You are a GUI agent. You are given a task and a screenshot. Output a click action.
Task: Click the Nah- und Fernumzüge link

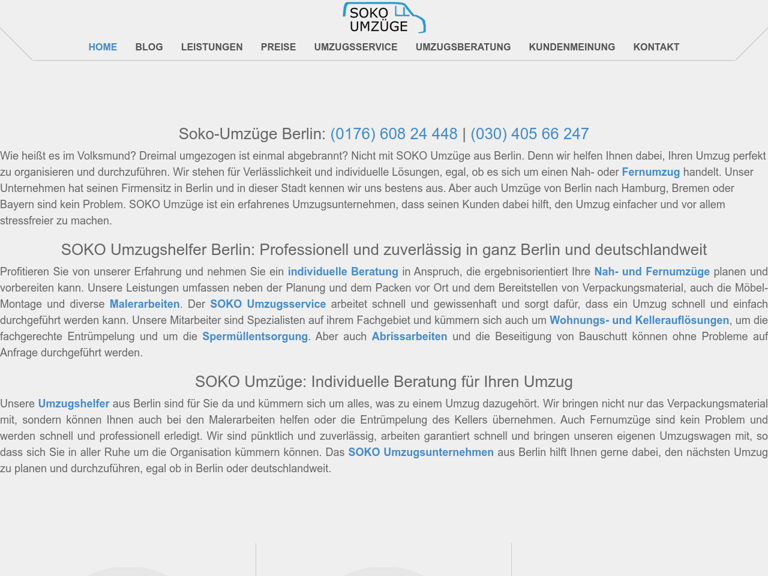point(652,272)
